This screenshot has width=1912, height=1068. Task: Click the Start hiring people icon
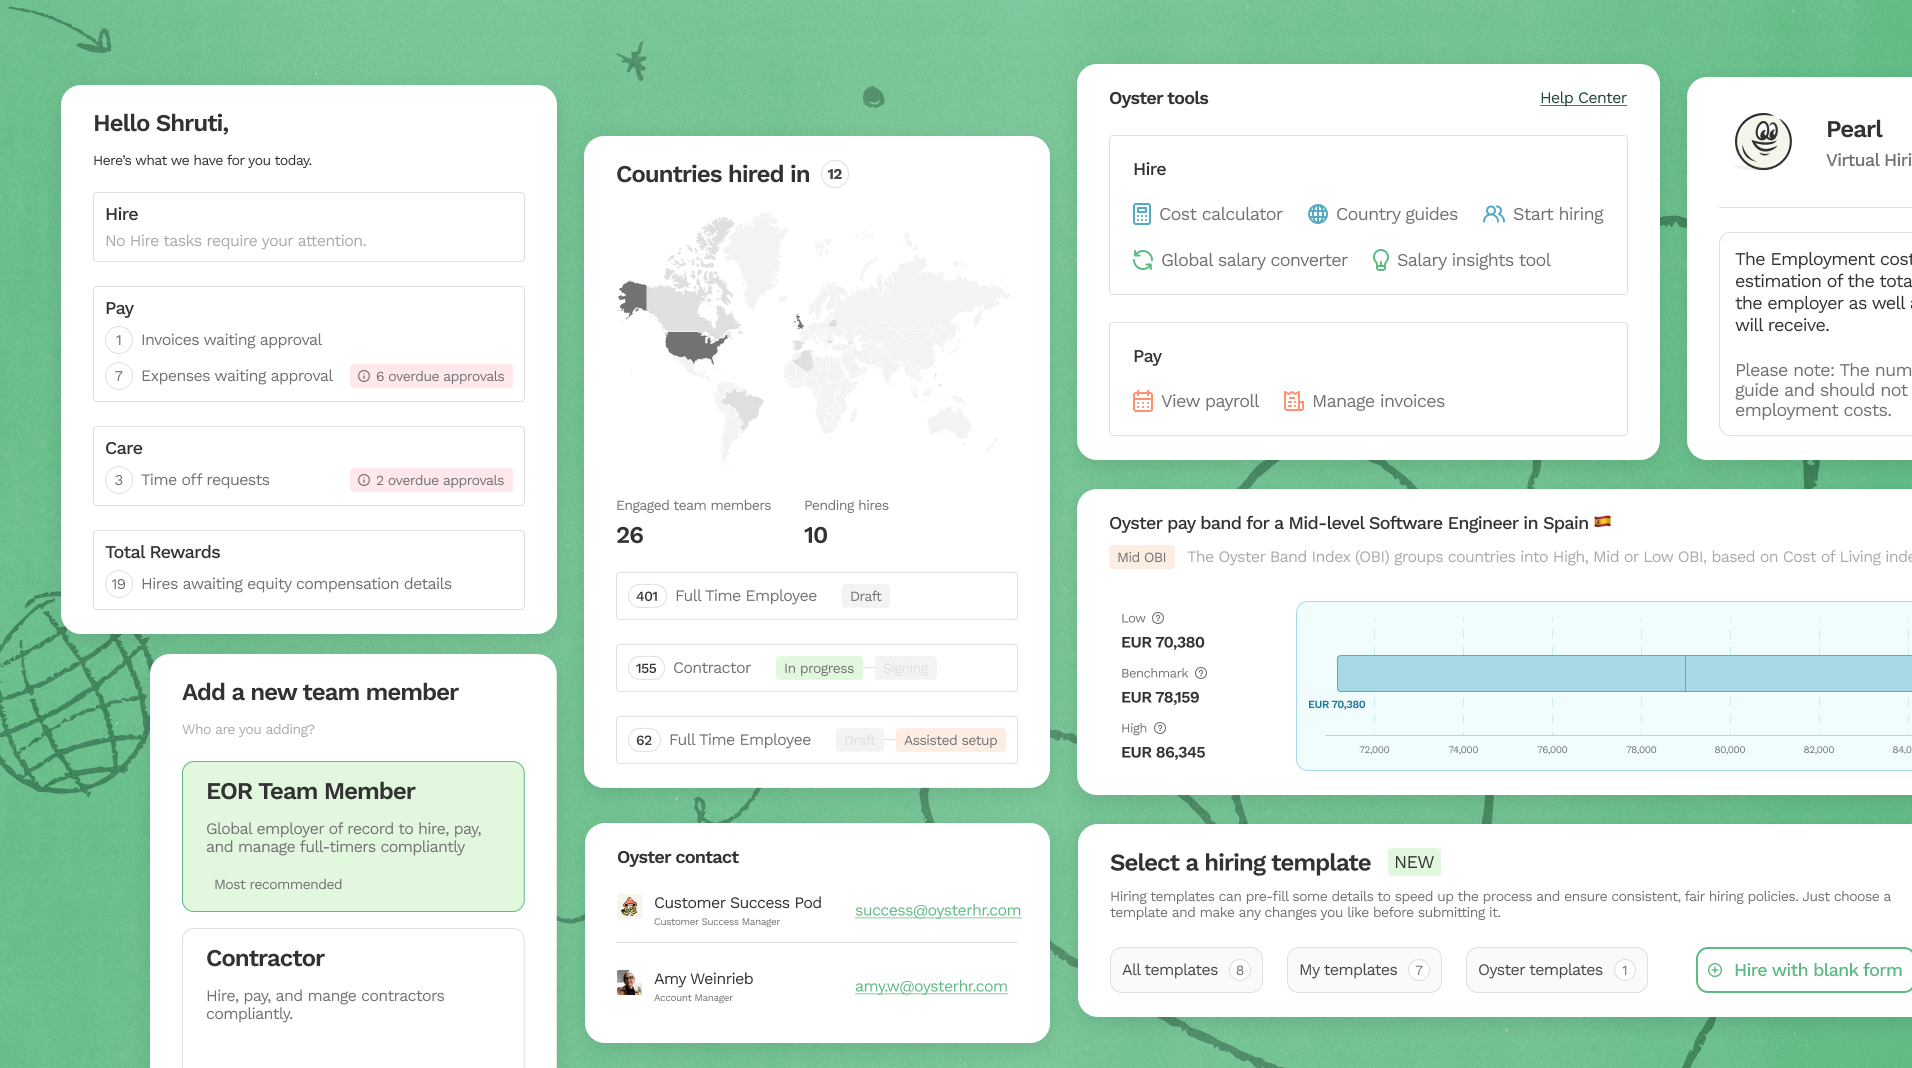[1494, 214]
